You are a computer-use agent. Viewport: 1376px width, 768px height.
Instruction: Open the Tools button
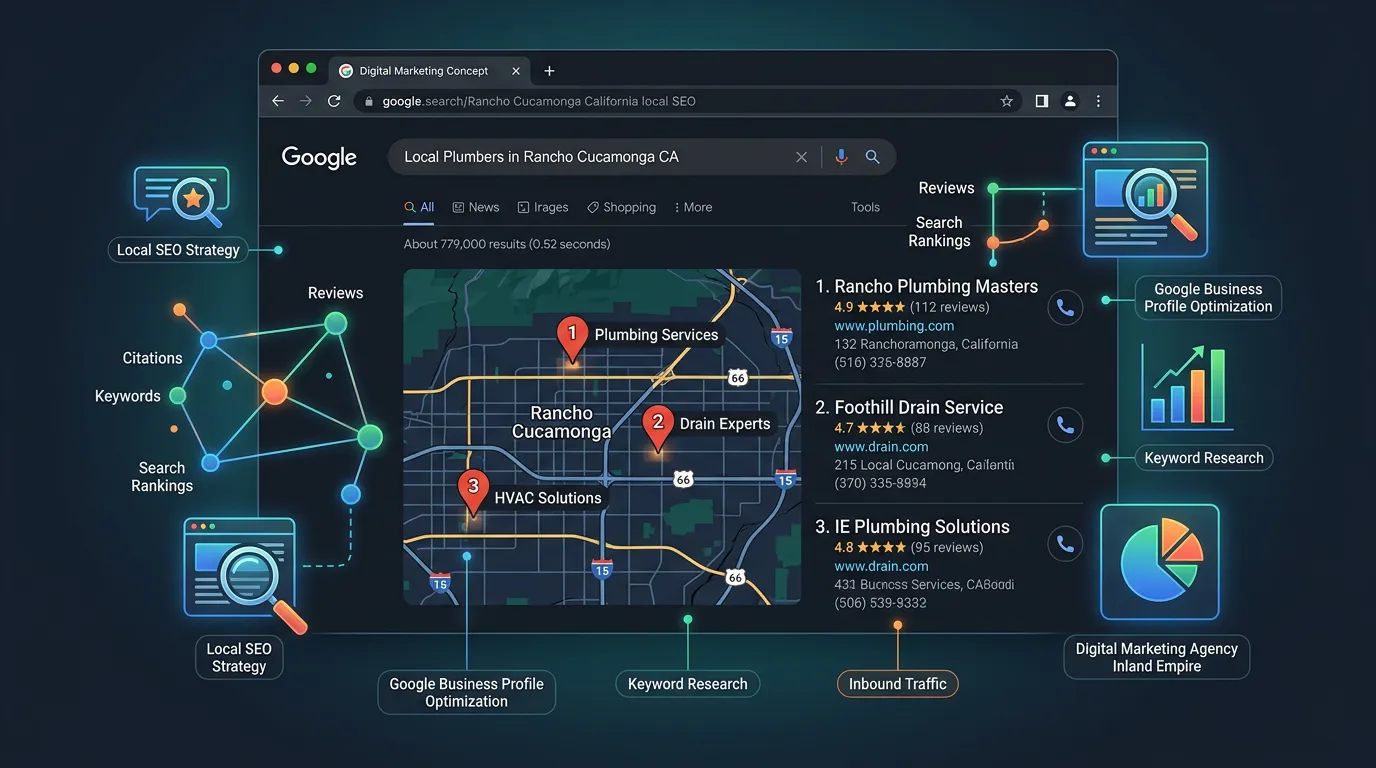(865, 207)
